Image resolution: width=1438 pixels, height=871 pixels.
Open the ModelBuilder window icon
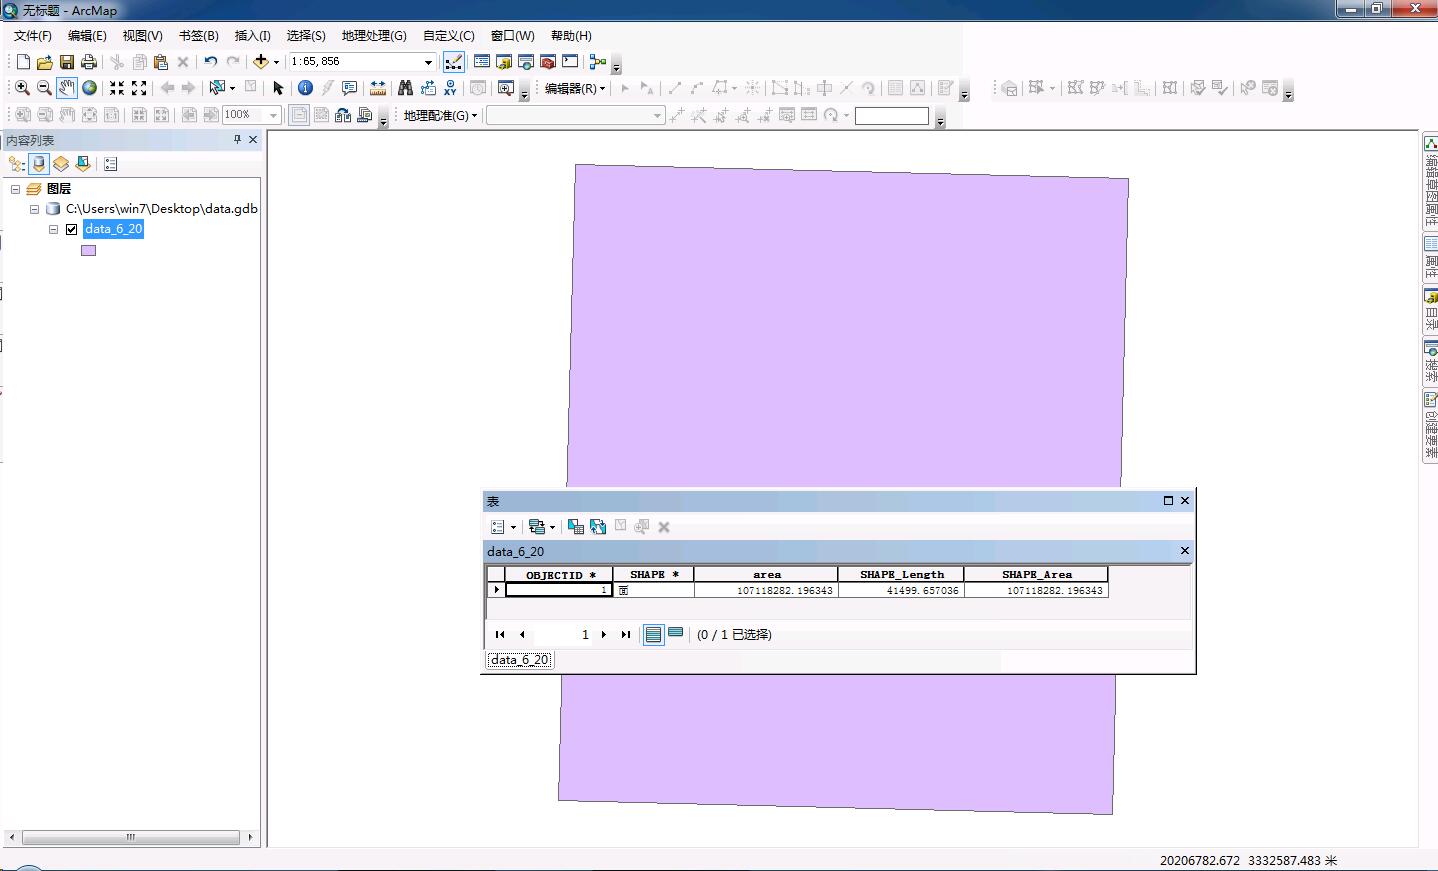pyautogui.click(x=598, y=62)
